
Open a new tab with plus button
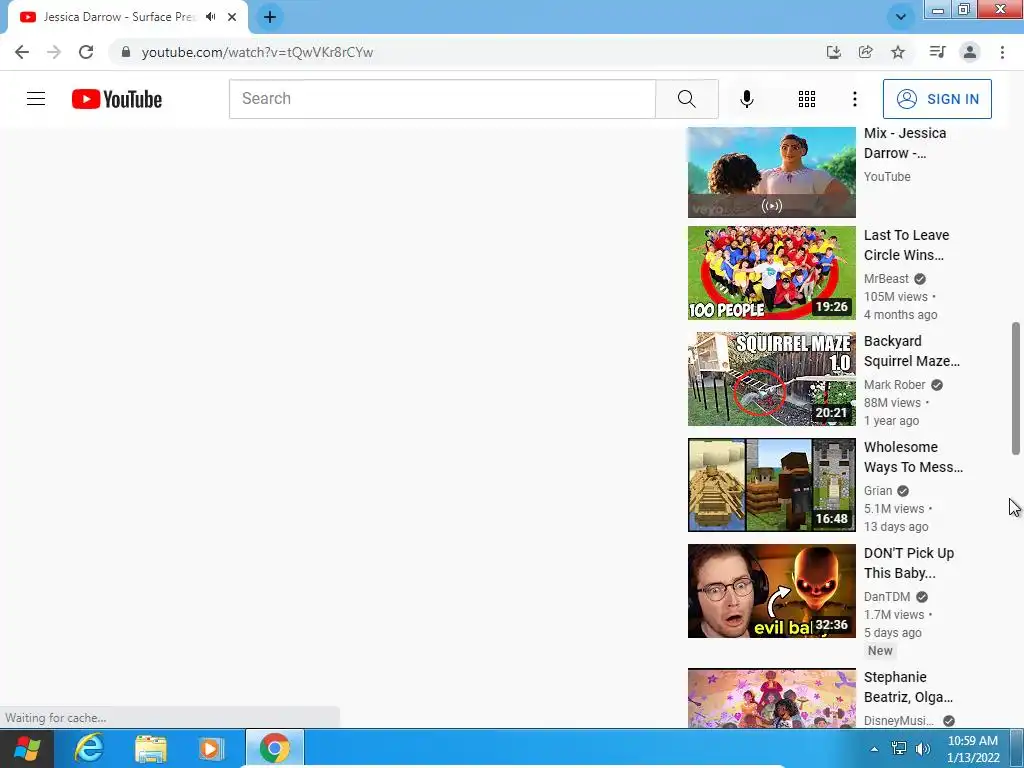point(270,17)
